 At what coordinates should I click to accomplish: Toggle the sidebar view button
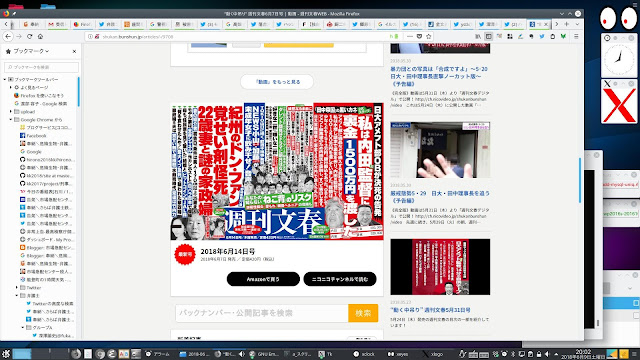489,36
